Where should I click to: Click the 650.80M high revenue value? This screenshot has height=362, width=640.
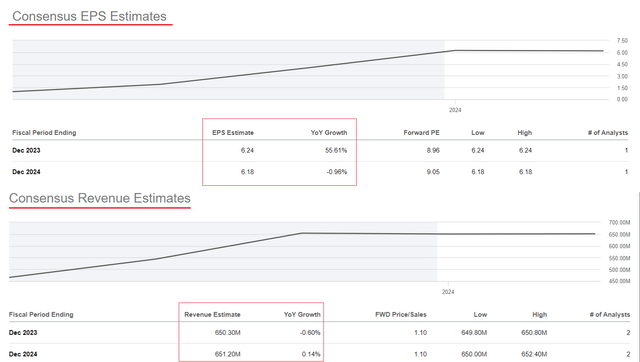point(534,333)
